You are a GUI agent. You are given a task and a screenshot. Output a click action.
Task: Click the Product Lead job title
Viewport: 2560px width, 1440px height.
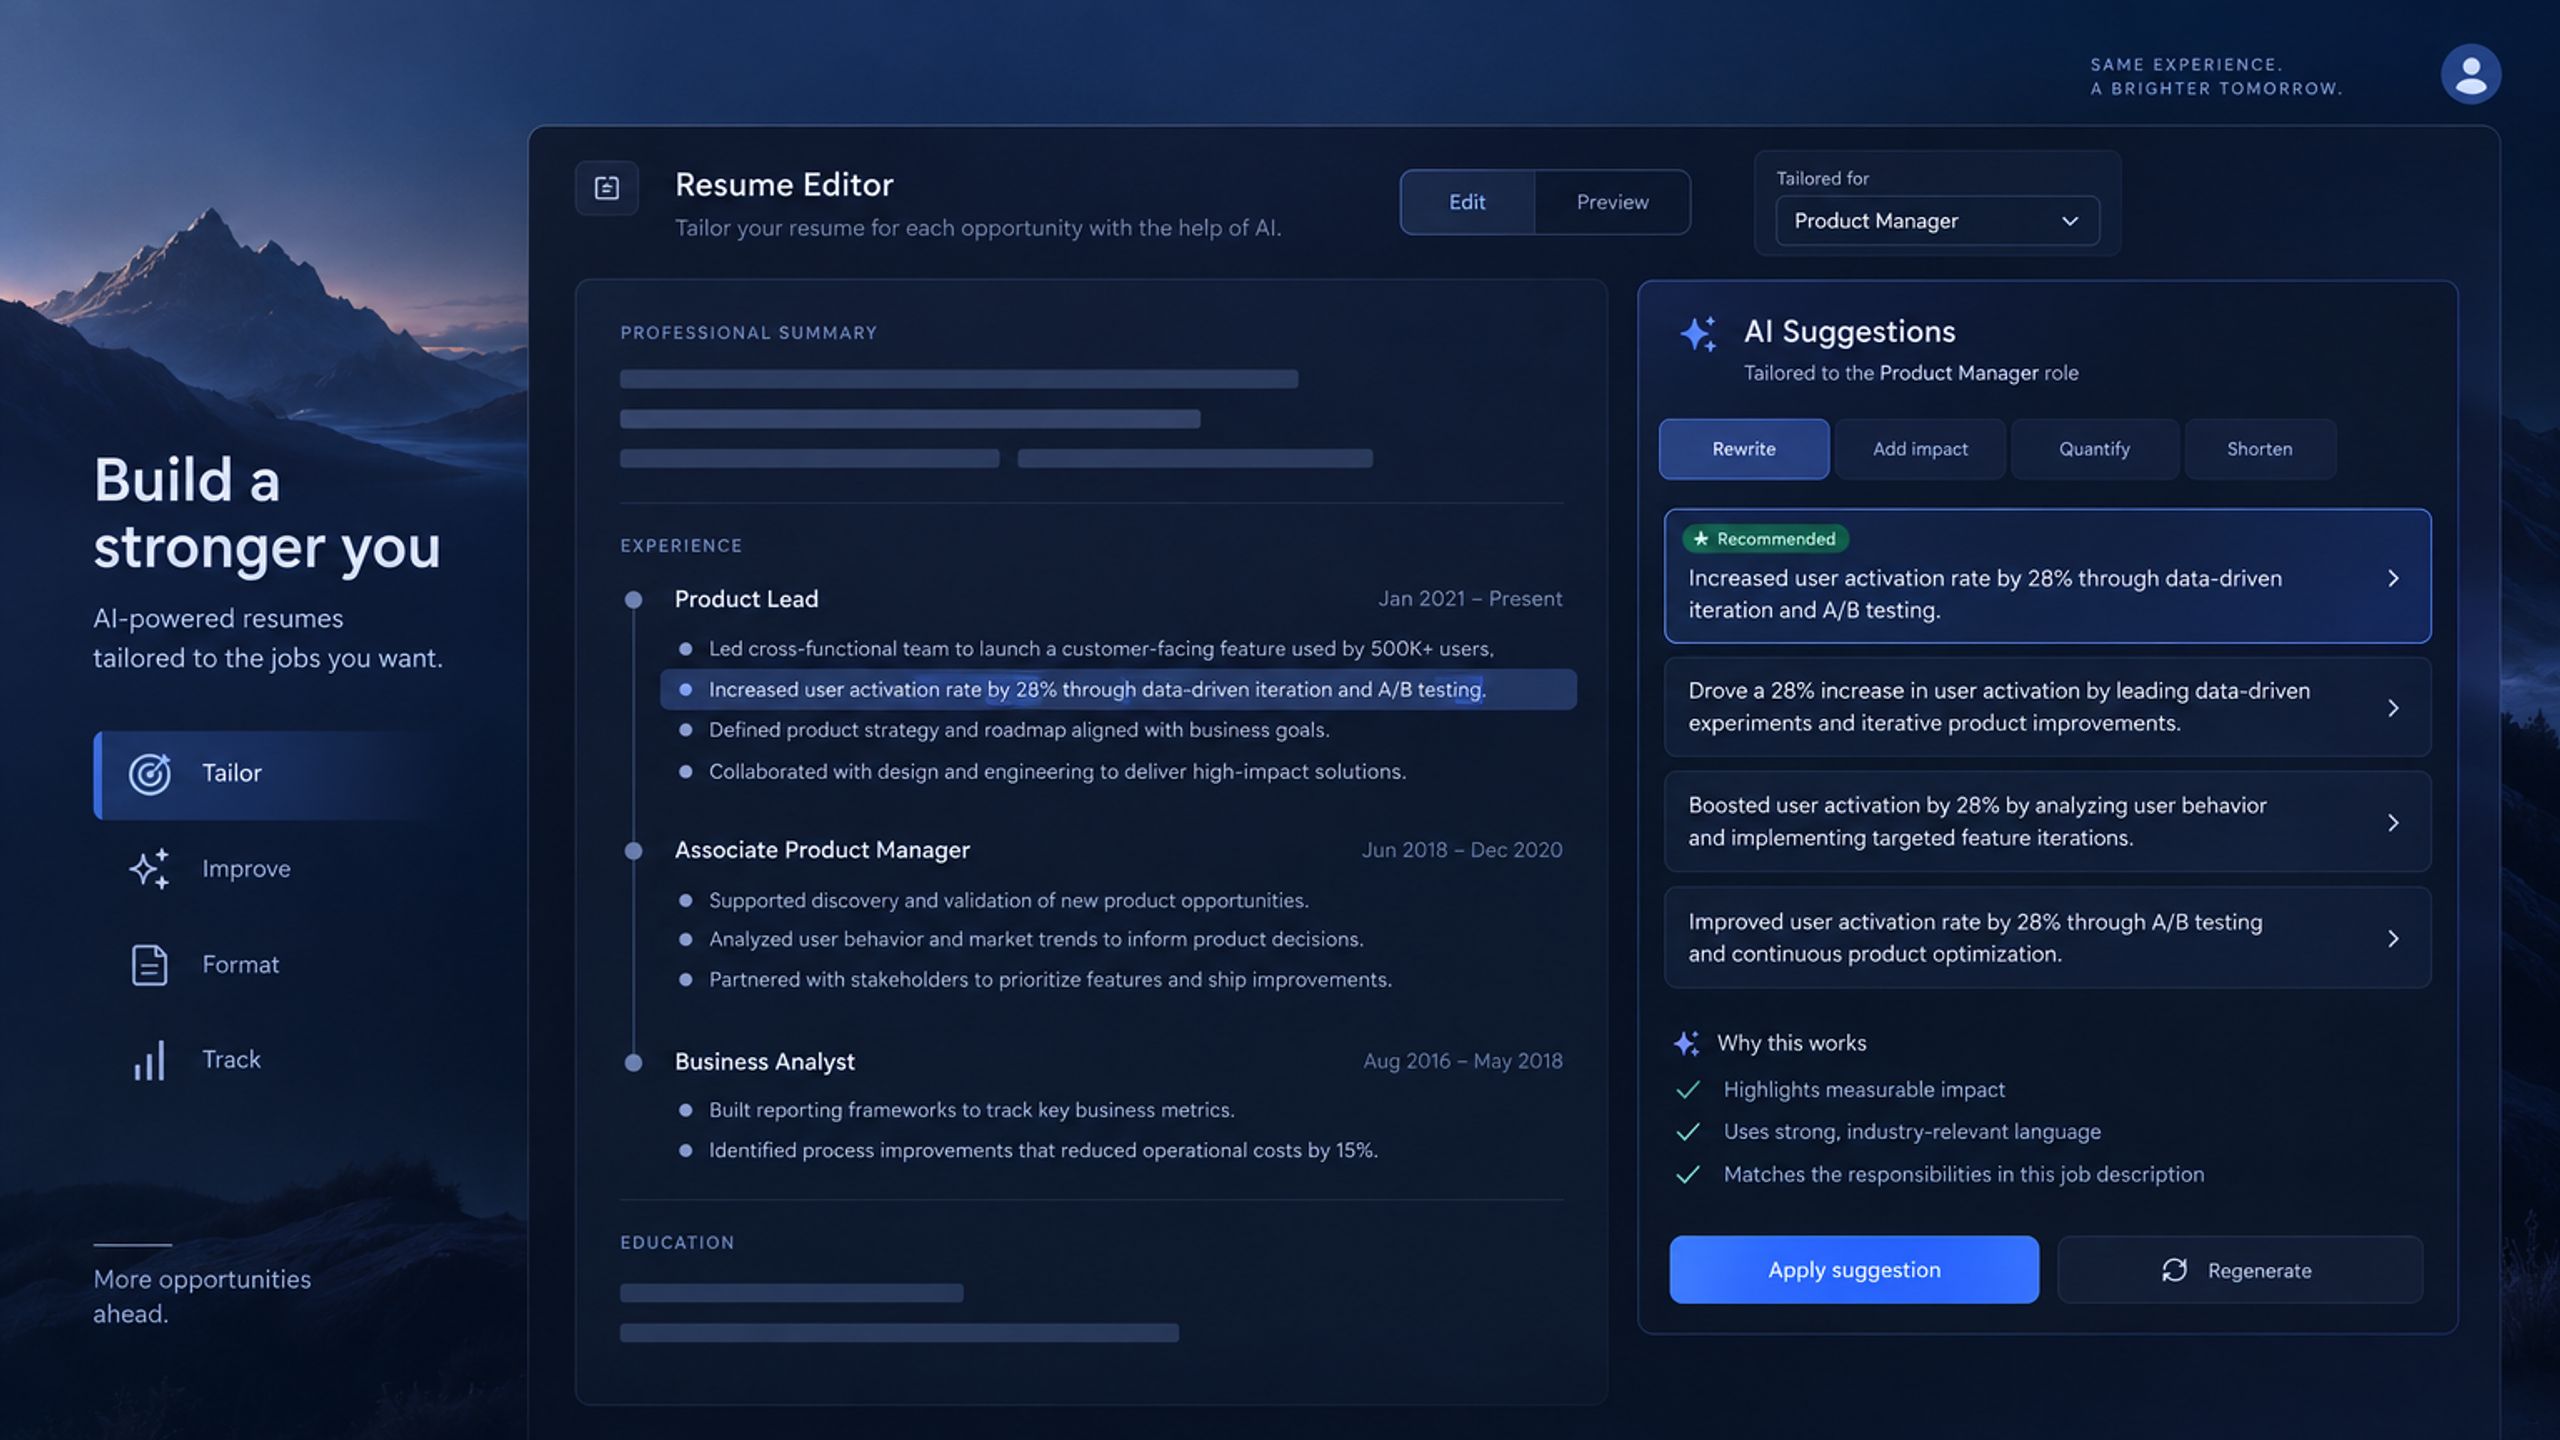746,599
